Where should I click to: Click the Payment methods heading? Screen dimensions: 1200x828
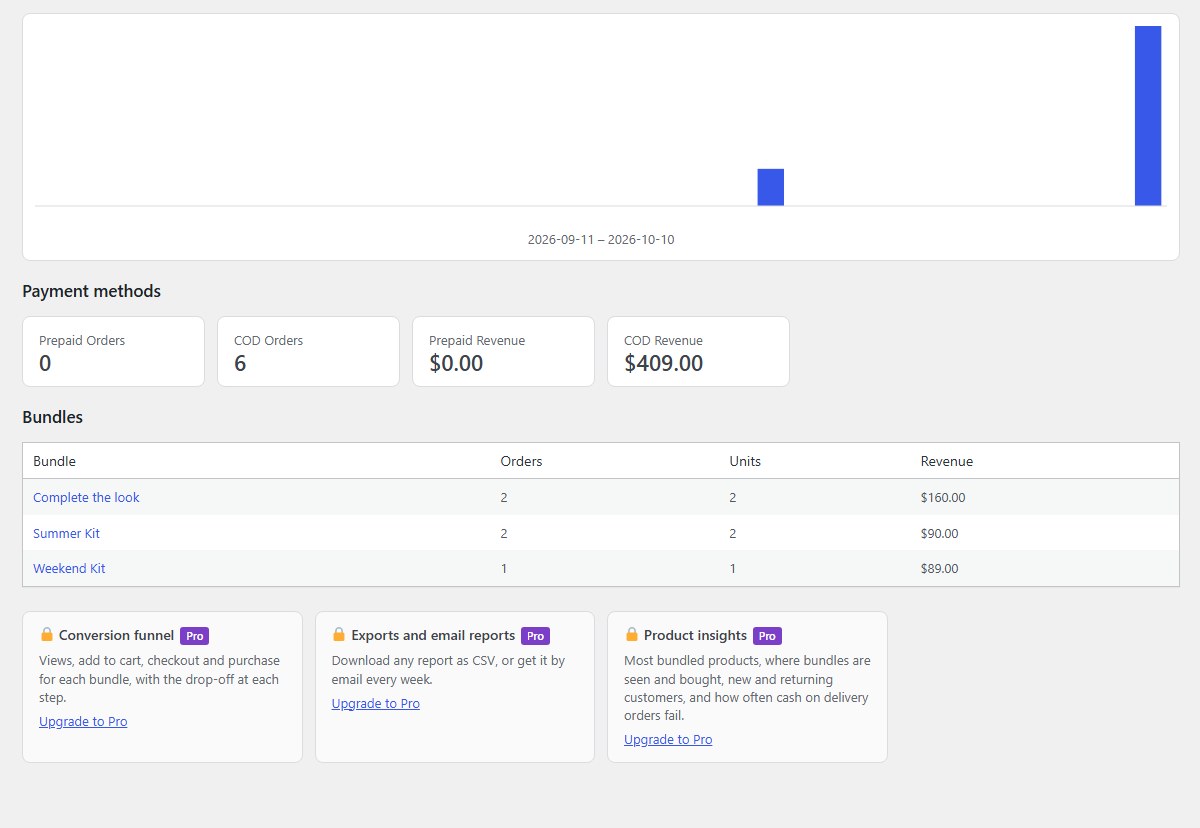(x=91, y=291)
